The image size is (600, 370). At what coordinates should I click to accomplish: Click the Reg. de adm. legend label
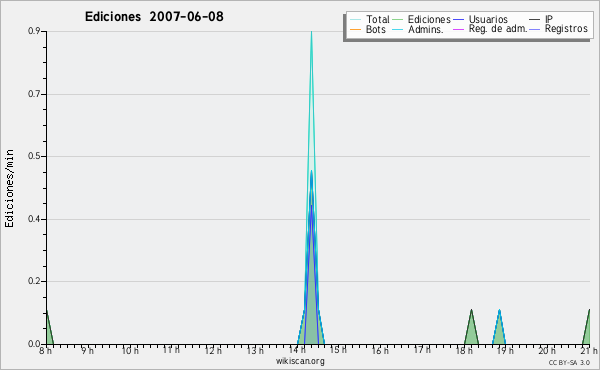point(498,29)
